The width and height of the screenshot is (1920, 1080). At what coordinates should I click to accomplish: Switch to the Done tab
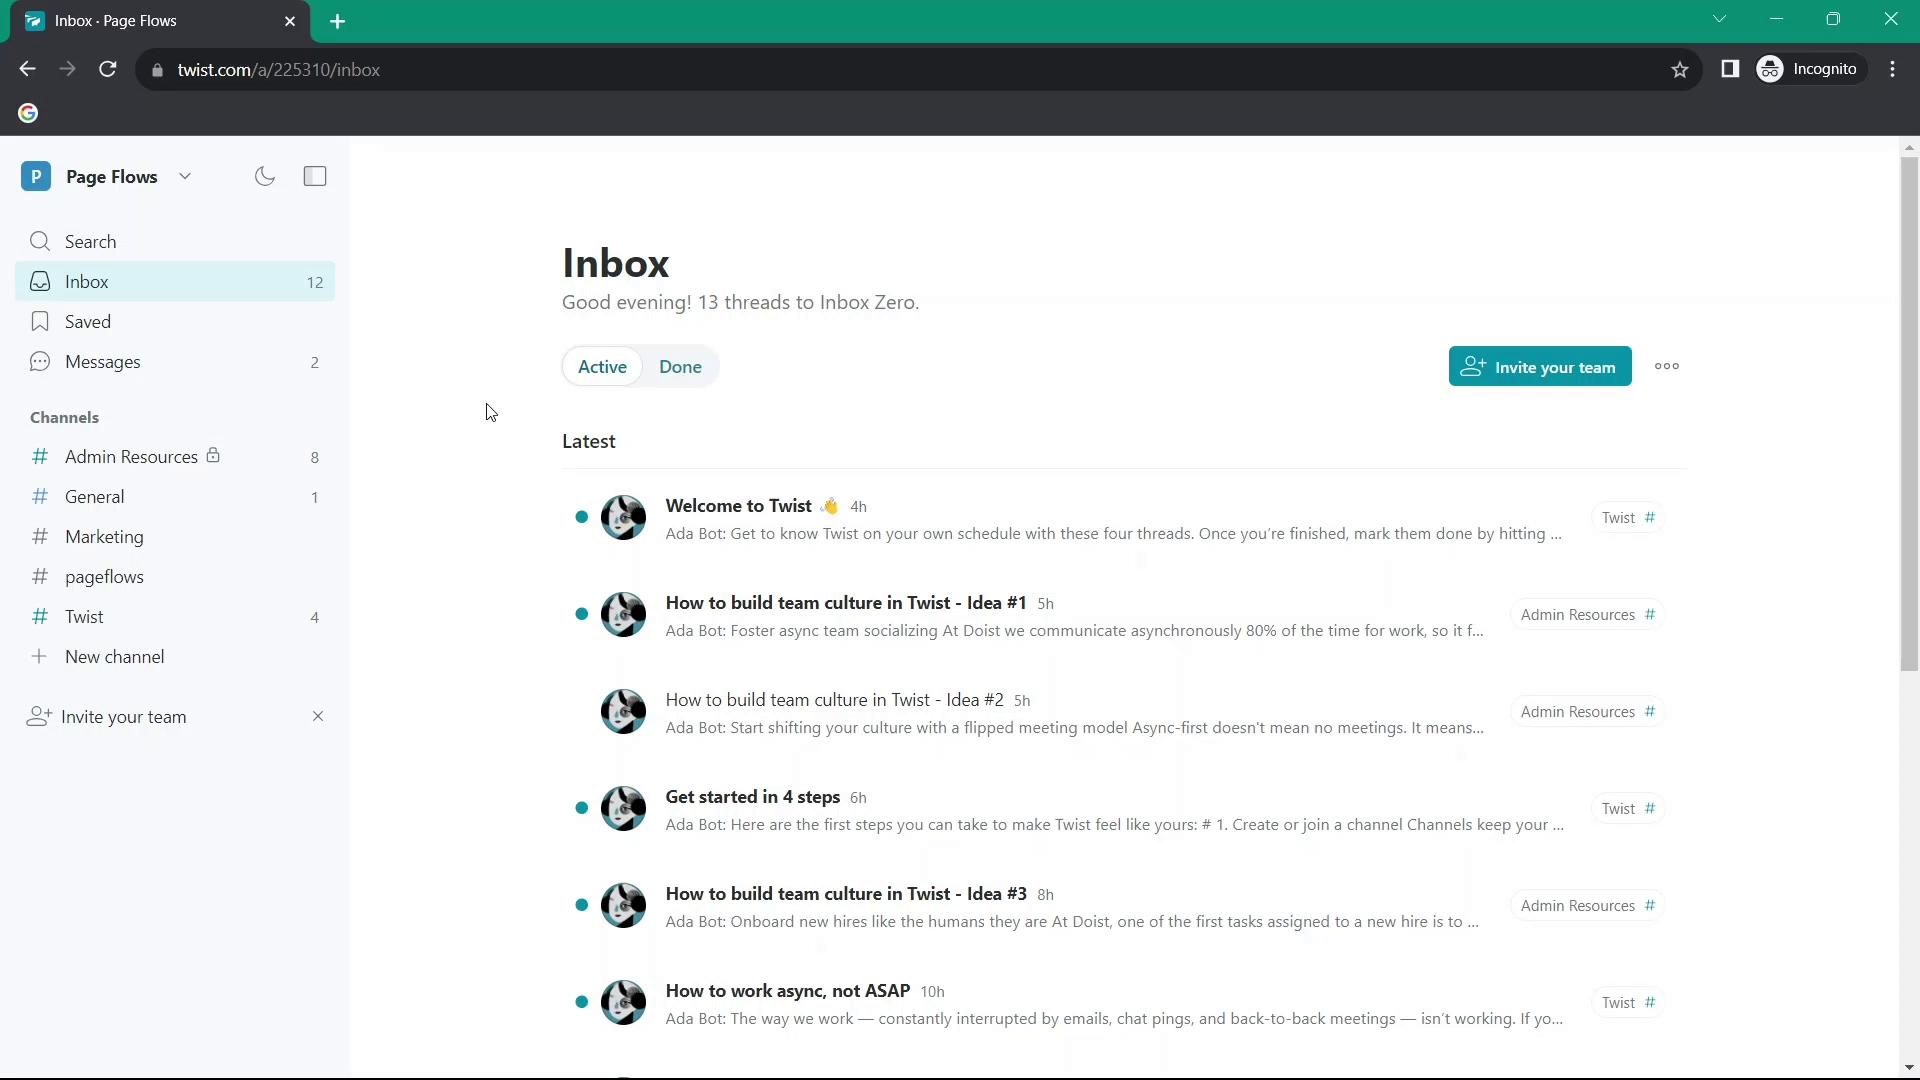[679, 367]
